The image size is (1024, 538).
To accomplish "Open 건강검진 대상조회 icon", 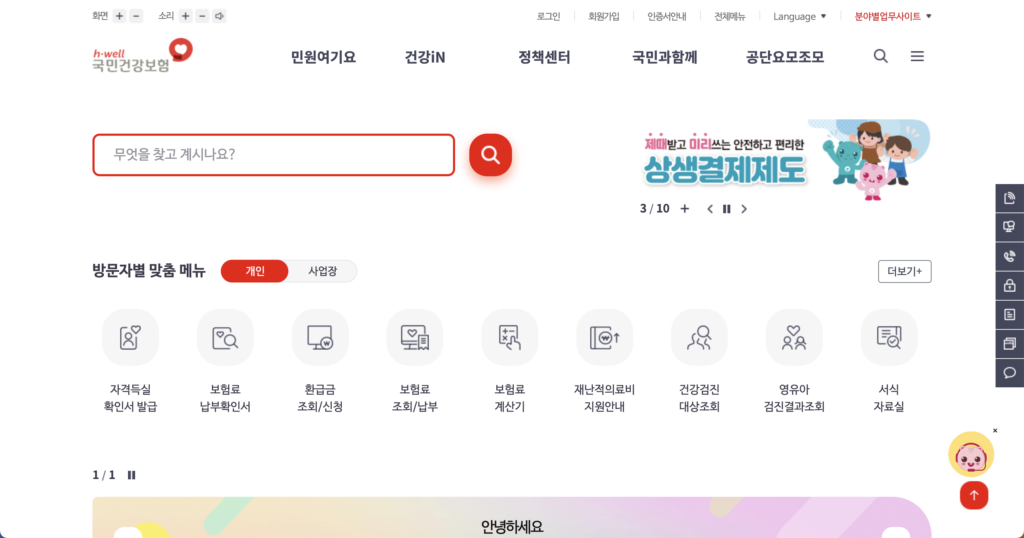I will tap(699, 338).
